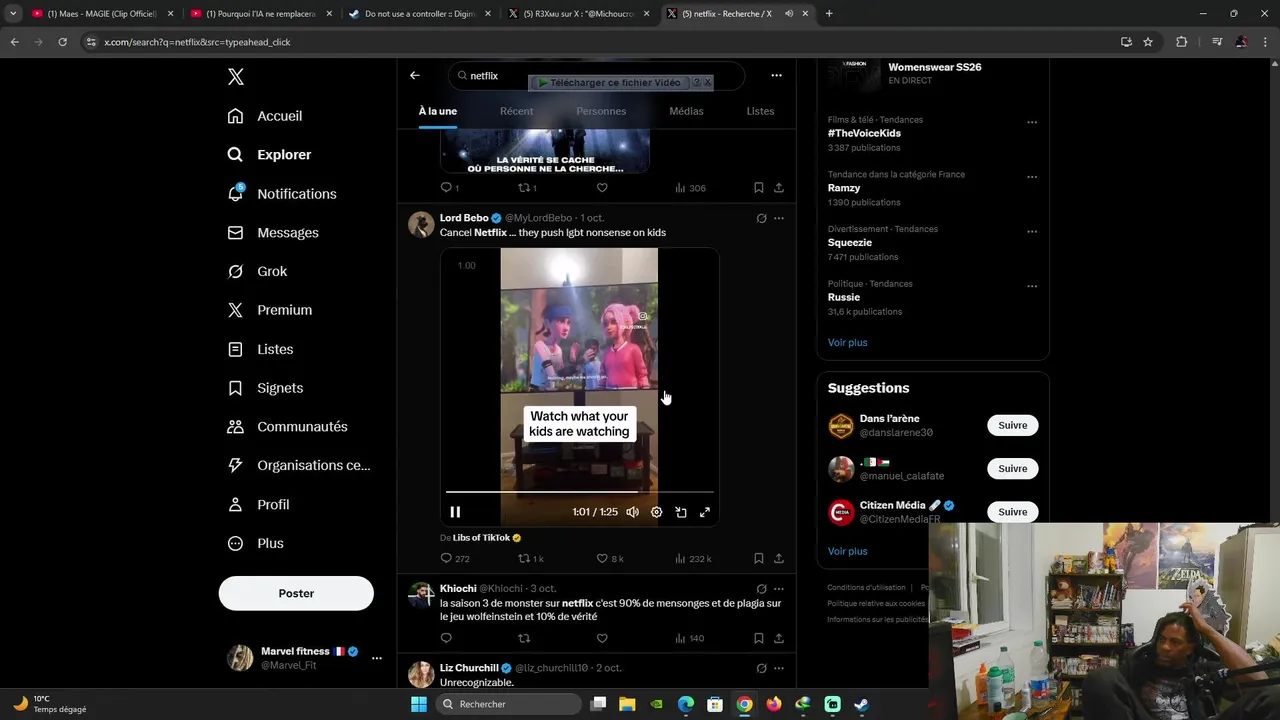The image size is (1280, 720).
Task: Switch to the Maes - MAGIE tab
Action: pyautogui.click(x=101, y=14)
